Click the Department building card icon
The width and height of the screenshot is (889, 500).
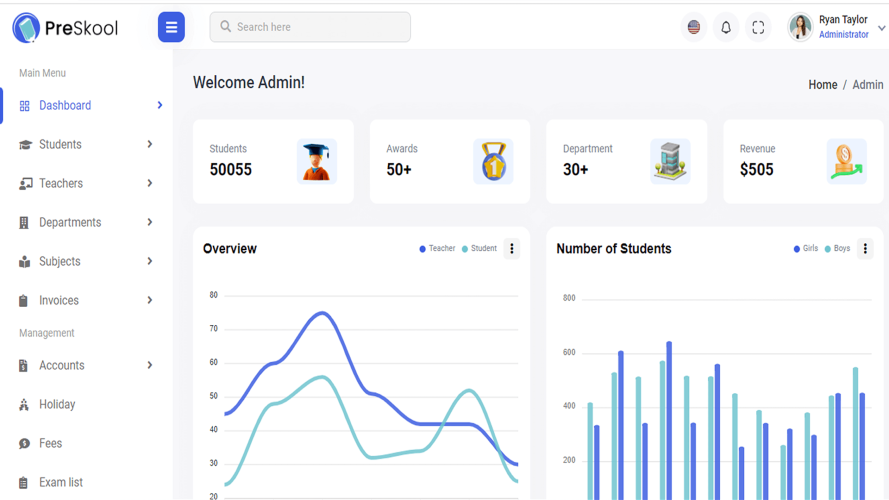click(x=670, y=162)
